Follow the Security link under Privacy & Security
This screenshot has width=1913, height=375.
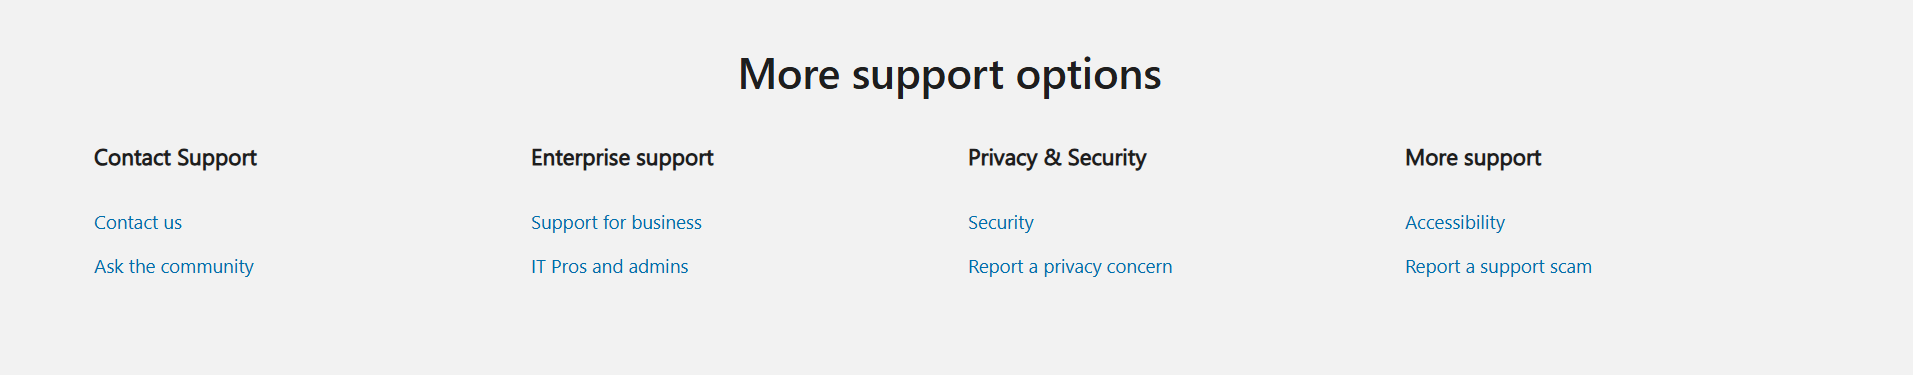pyautogui.click(x=1000, y=223)
